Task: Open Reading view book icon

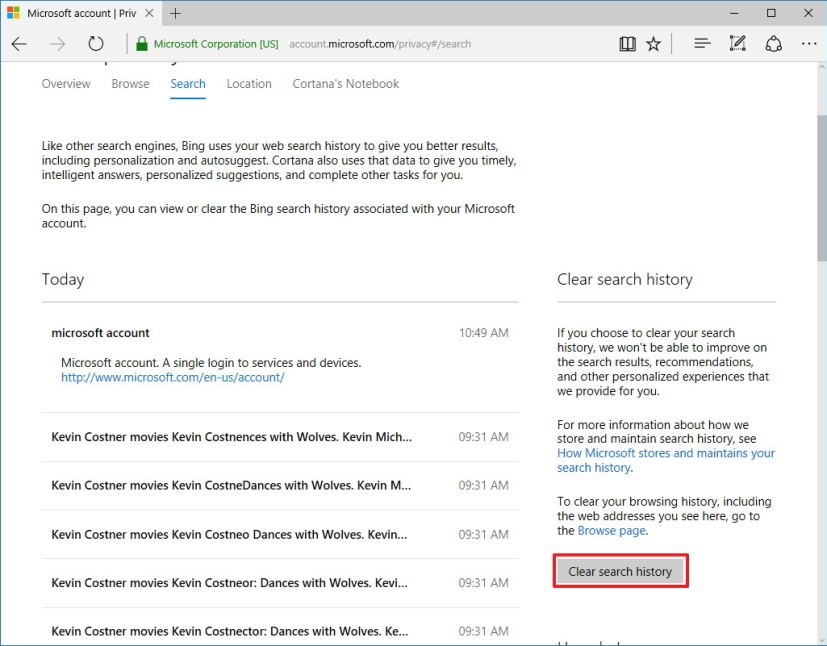Action: click(x=627, y=44)
